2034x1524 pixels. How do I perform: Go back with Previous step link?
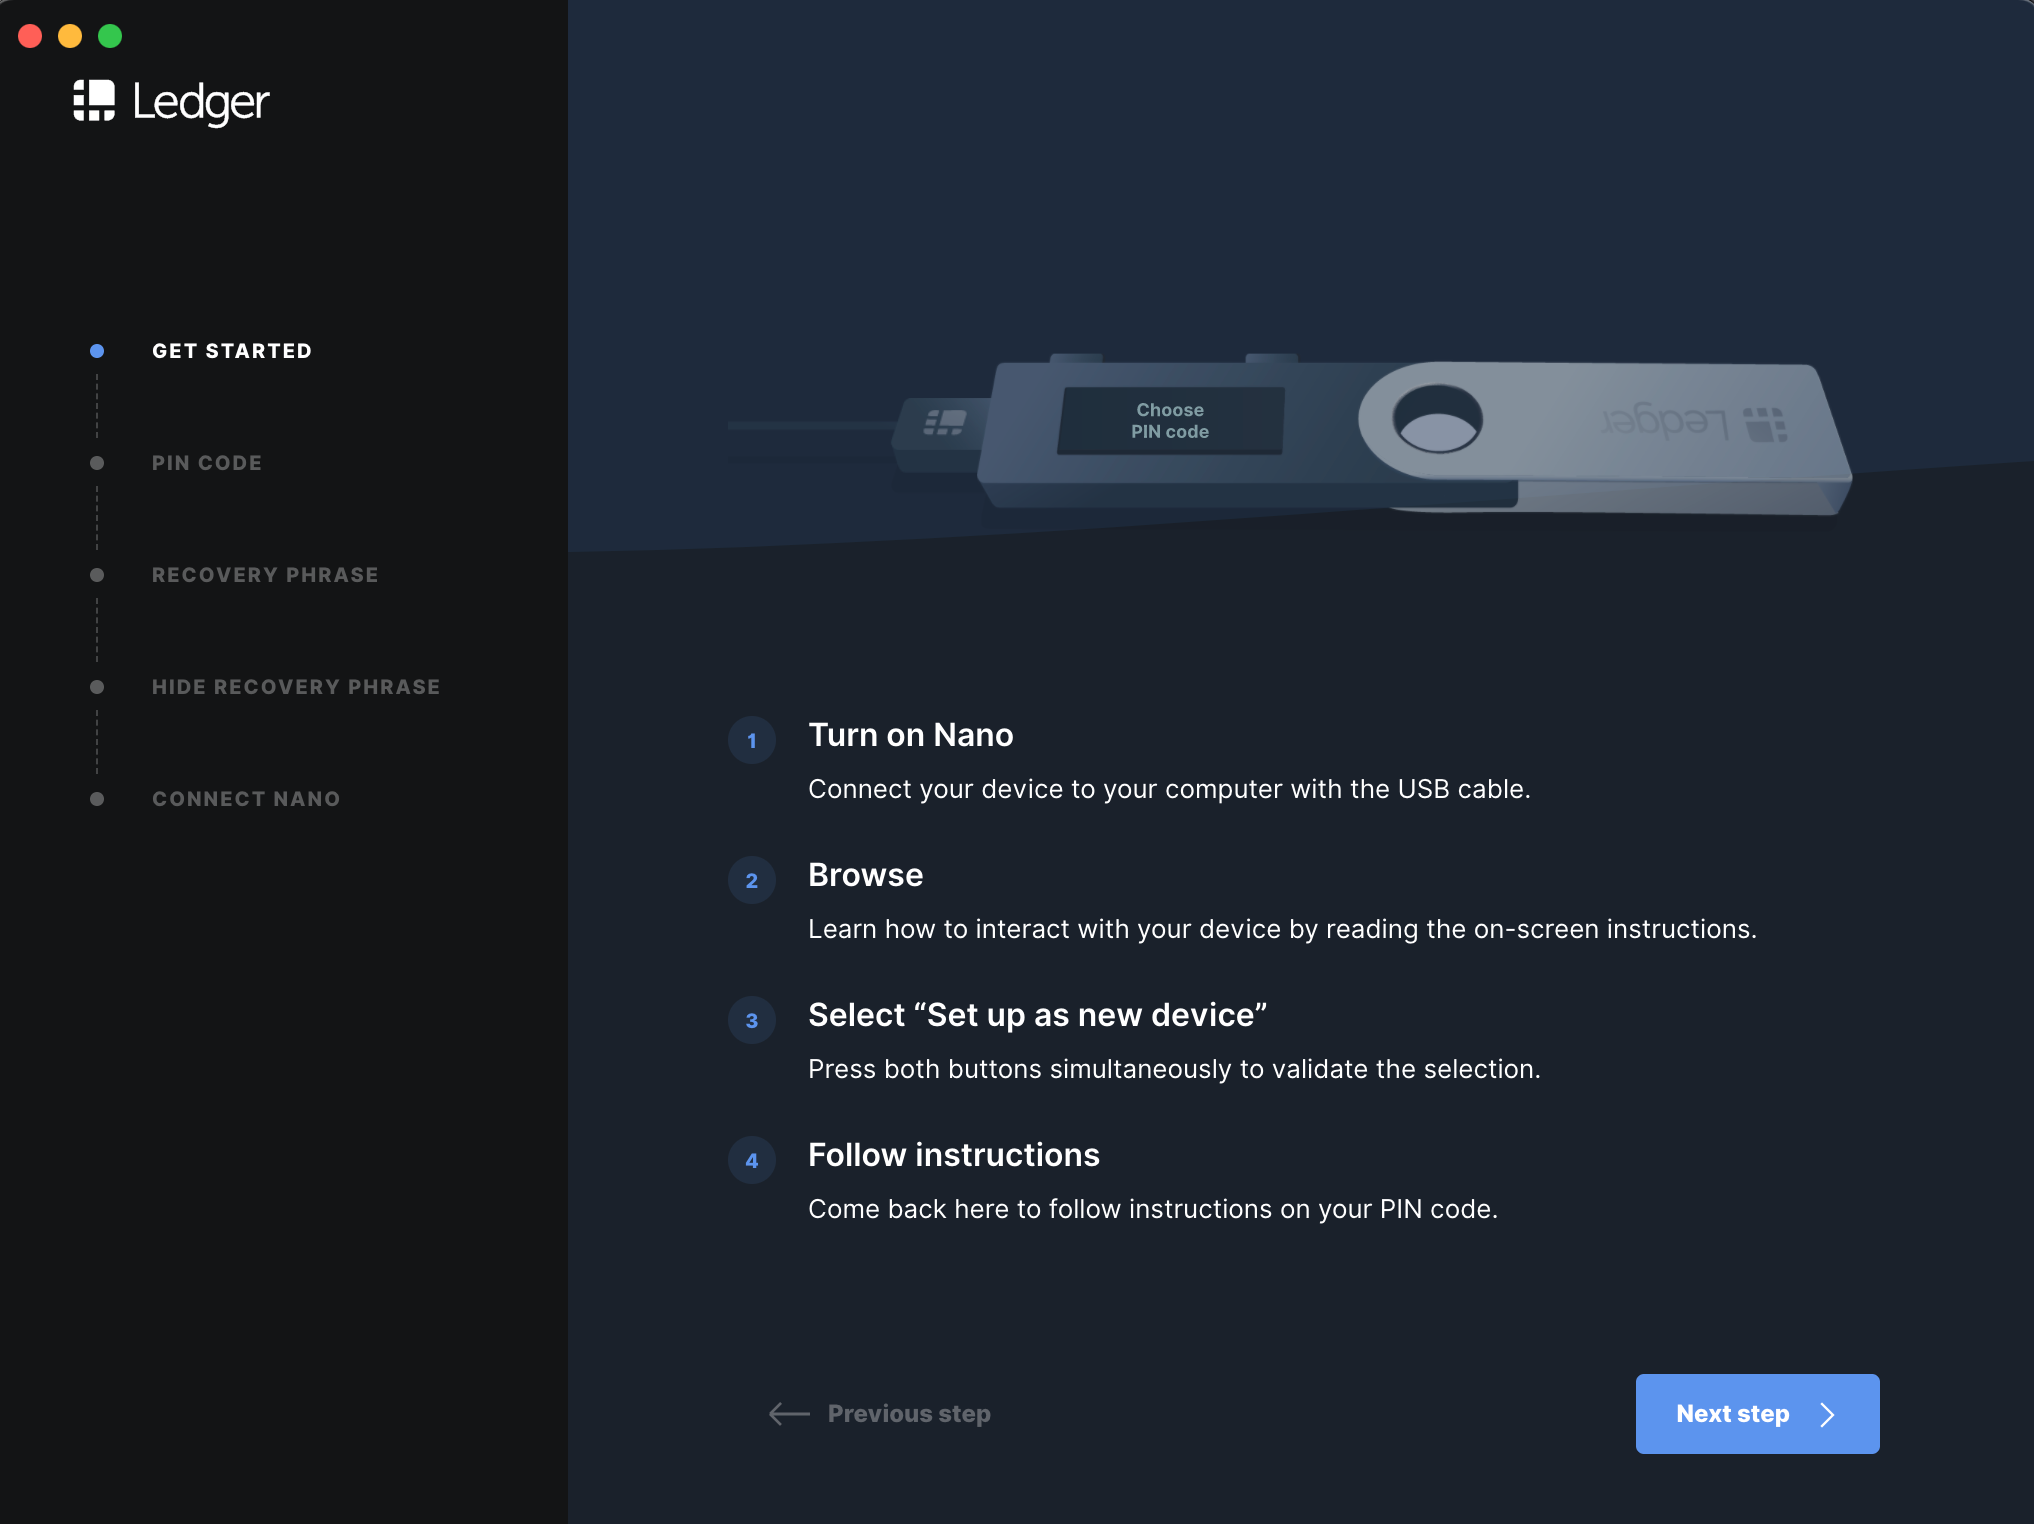[x=909, y=1413]
